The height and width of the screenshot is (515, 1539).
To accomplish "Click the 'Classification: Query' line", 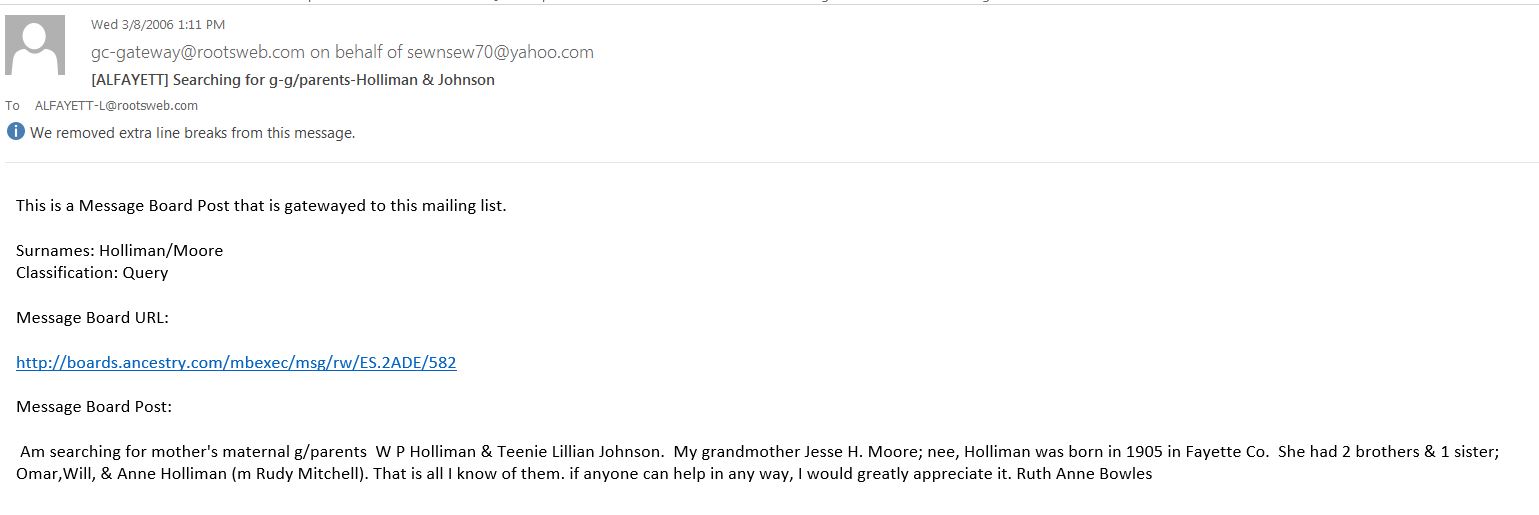I will pyautogui.click(x=92, y=272).
